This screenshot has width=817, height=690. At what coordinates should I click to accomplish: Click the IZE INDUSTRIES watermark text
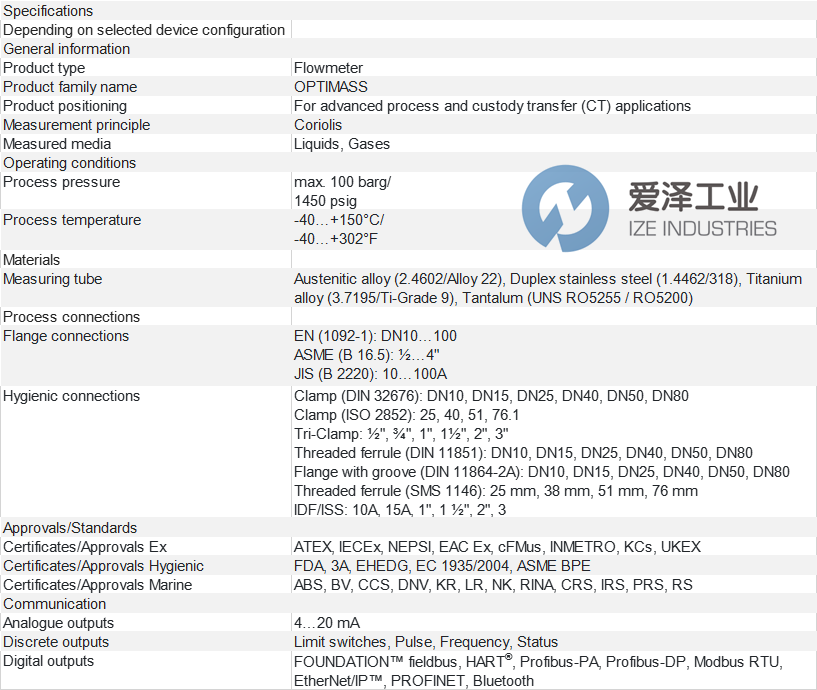pos(702,229)
